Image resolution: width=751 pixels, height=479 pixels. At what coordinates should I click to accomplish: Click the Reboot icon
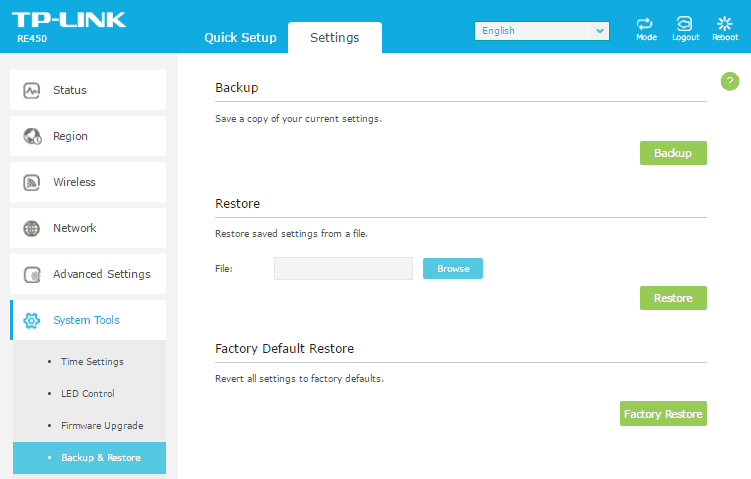pyautogui.click(x=725, y=24)
